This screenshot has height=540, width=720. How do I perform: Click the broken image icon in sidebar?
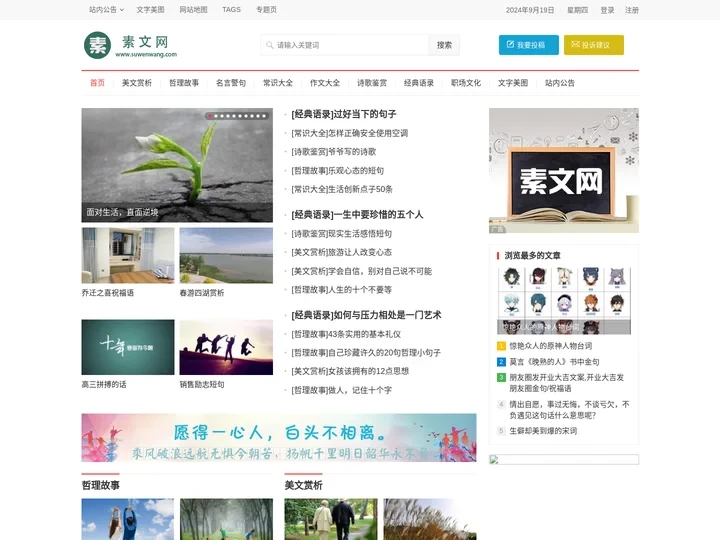494,460
